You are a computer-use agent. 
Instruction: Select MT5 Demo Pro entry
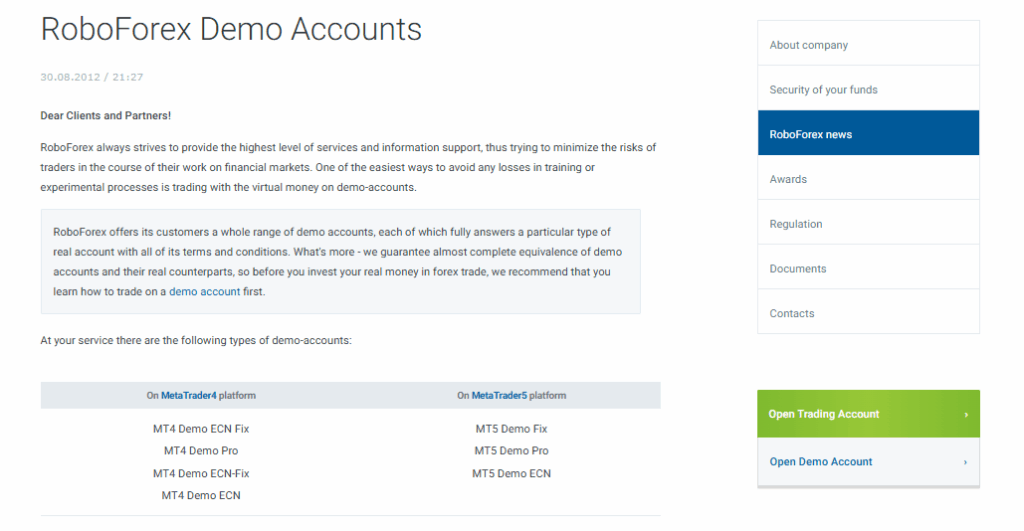click(x=511, y=451)
